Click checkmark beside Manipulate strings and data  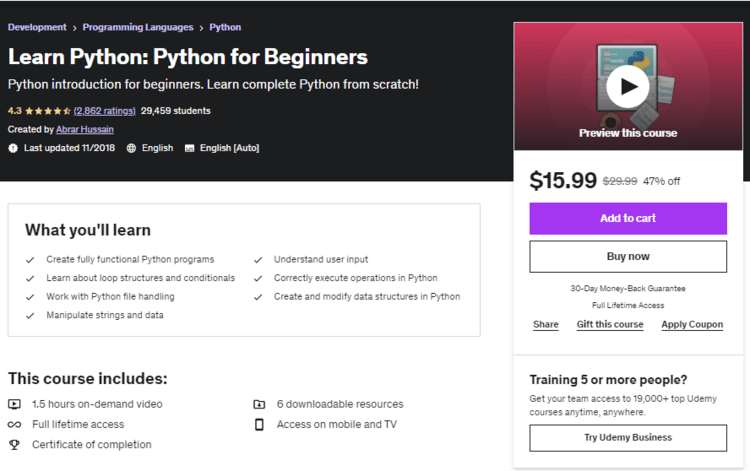pos(30,316)
